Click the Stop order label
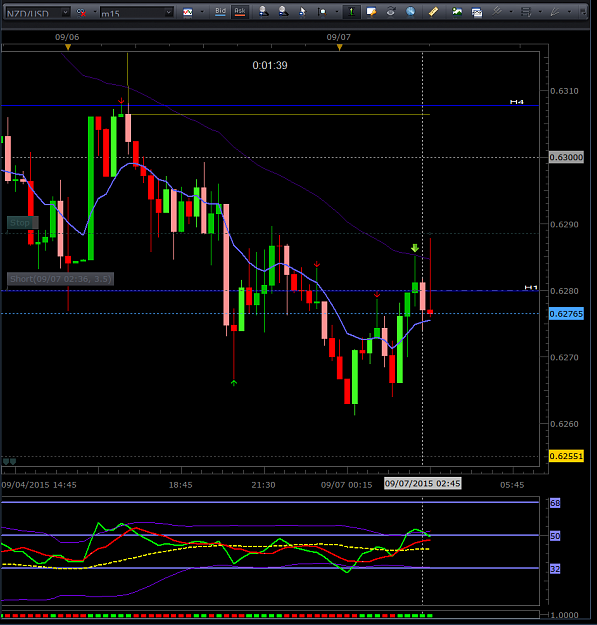Viewport: 597px width, 625px height. tap(23, 223)
